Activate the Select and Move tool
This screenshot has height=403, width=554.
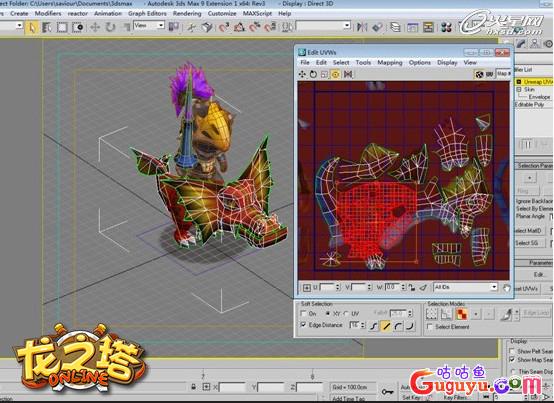[x=95, y=27]
